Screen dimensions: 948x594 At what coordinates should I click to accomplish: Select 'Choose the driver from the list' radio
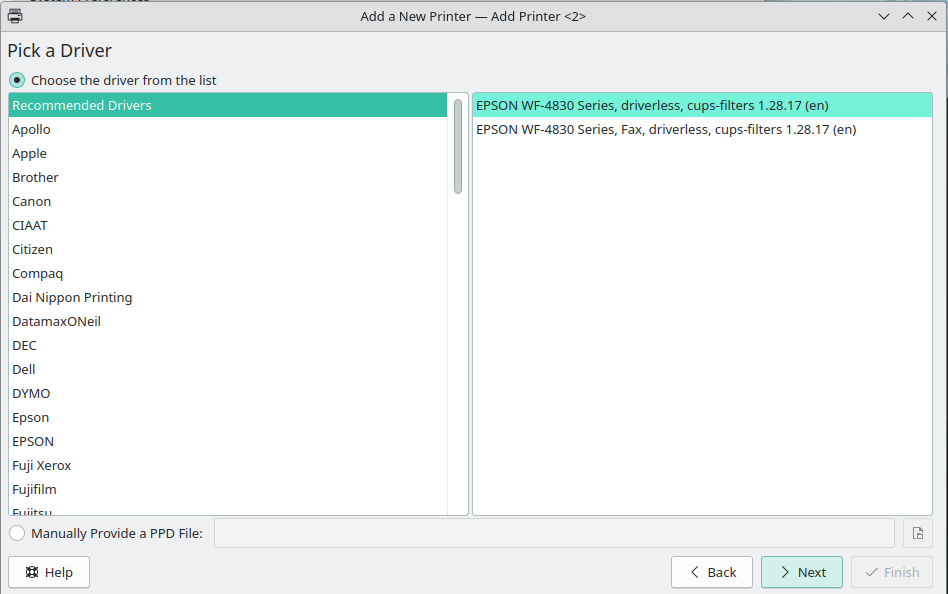tap(17, 80)
